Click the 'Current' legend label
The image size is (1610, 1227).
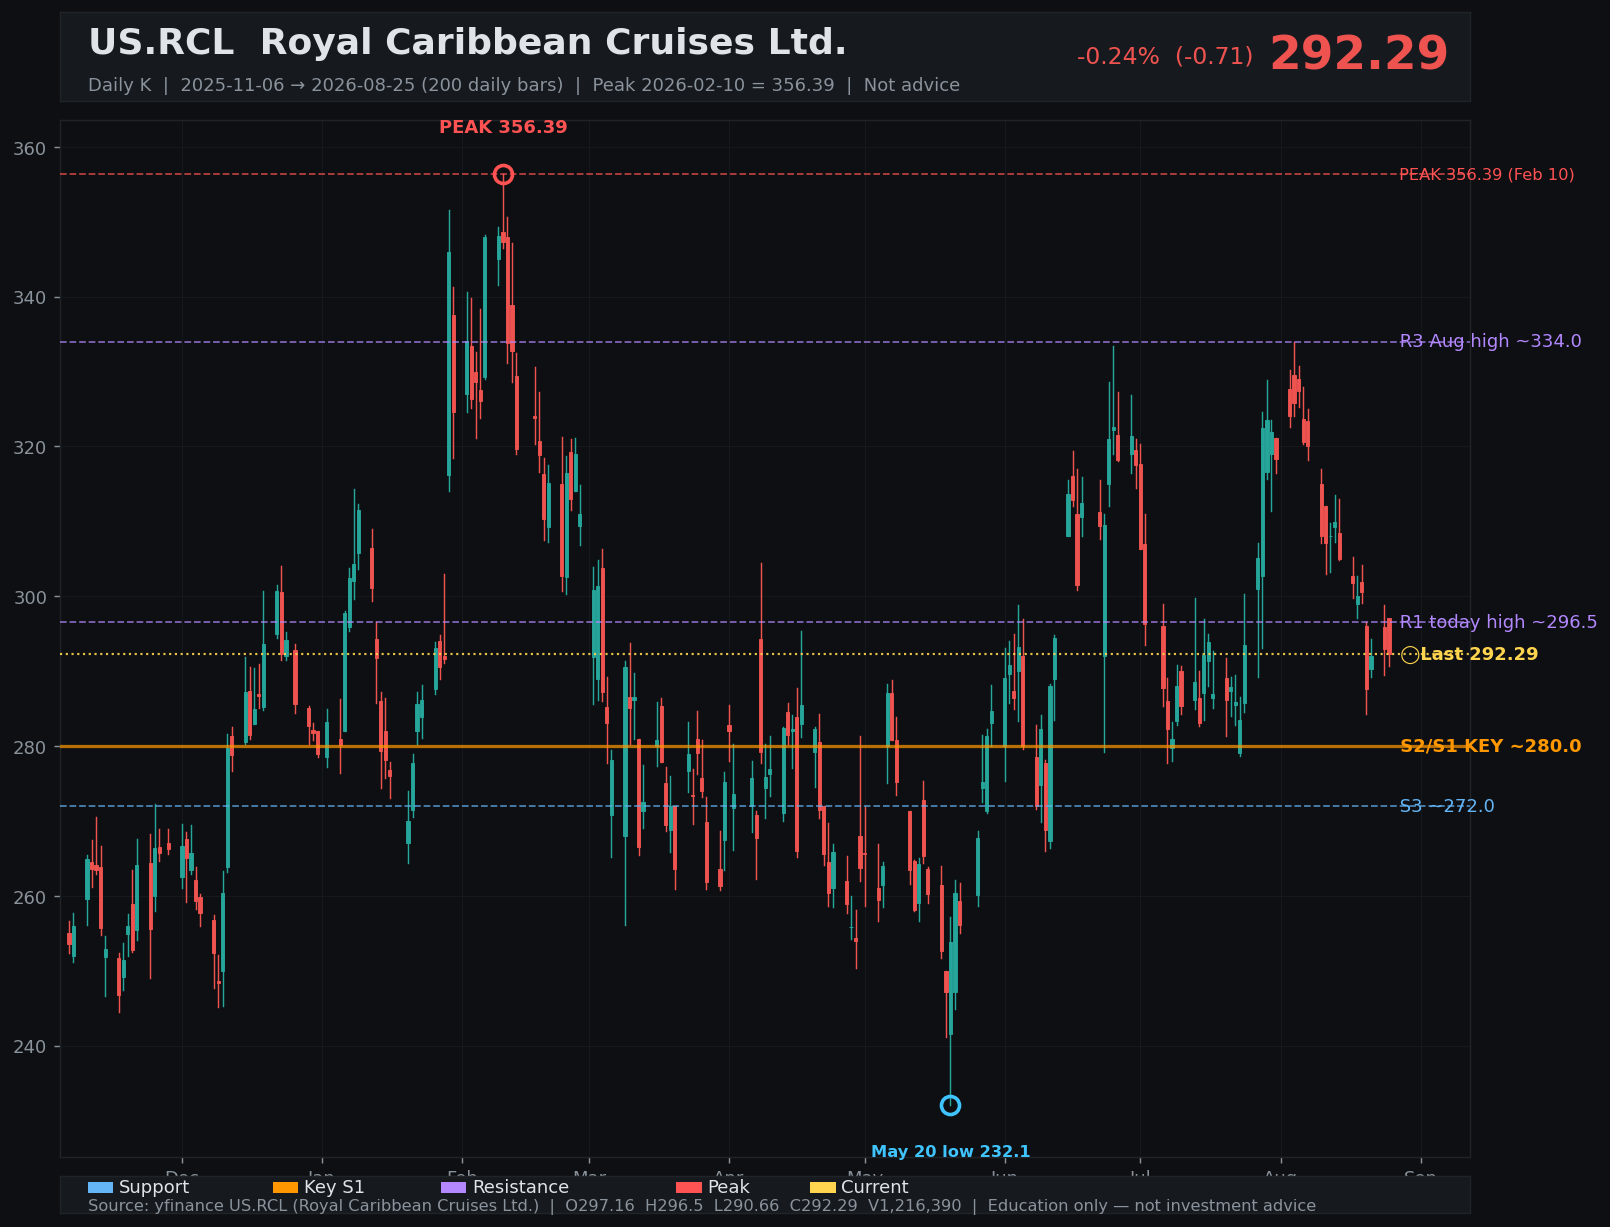[x=875, y=1188]
